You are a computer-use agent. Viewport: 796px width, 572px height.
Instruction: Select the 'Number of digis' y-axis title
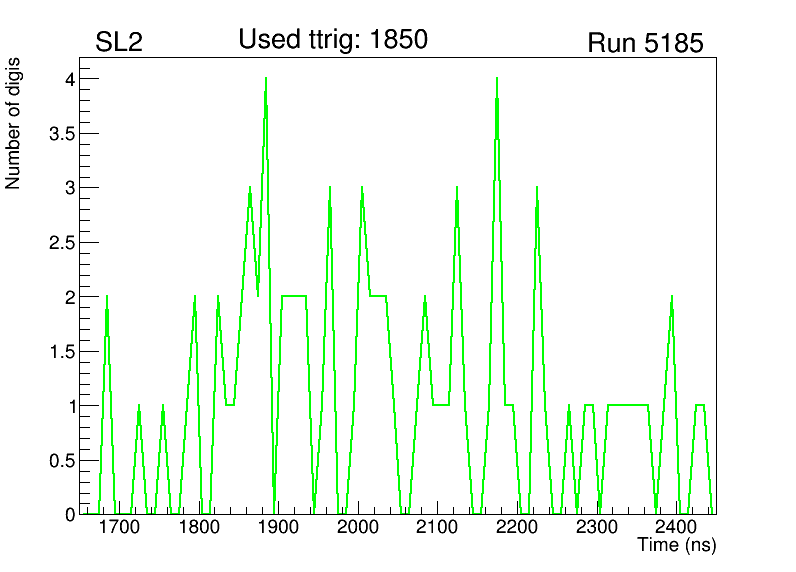(14, 124)
